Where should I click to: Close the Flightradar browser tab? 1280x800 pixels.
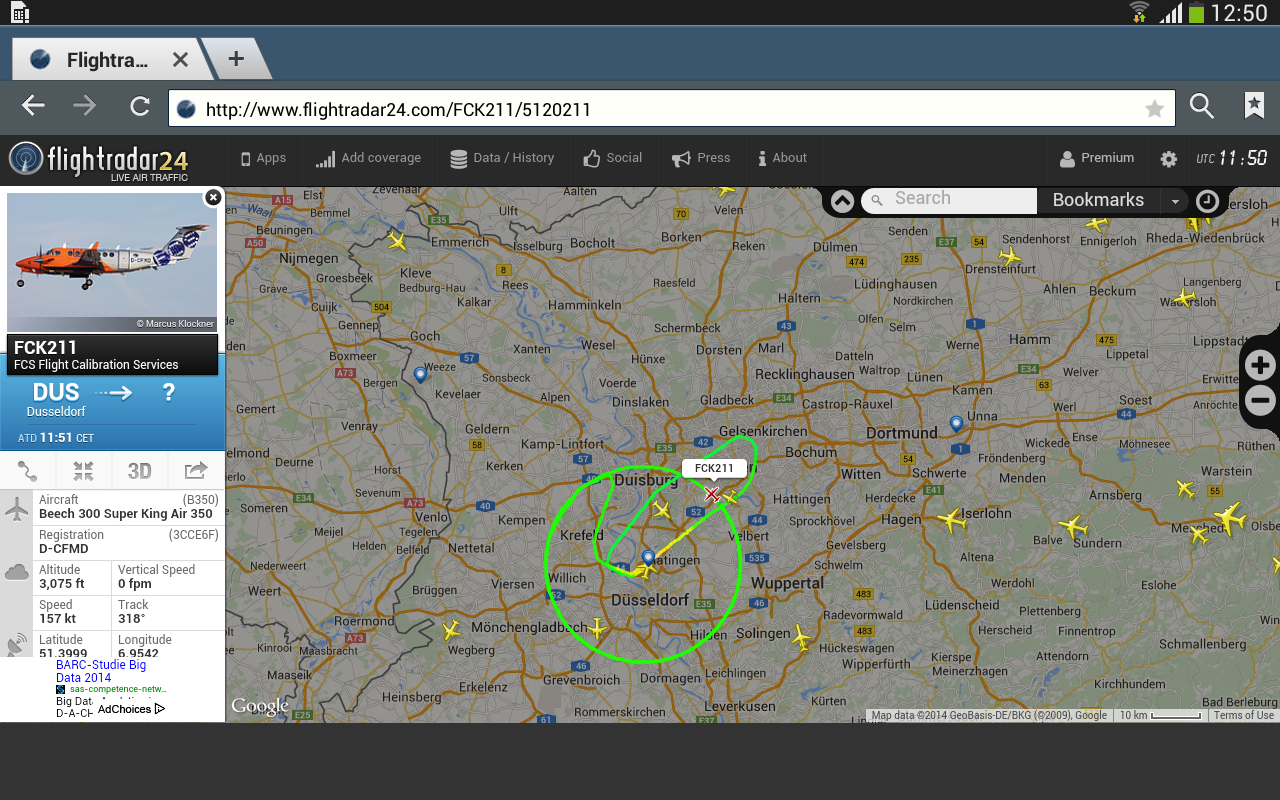pos(180,60)
